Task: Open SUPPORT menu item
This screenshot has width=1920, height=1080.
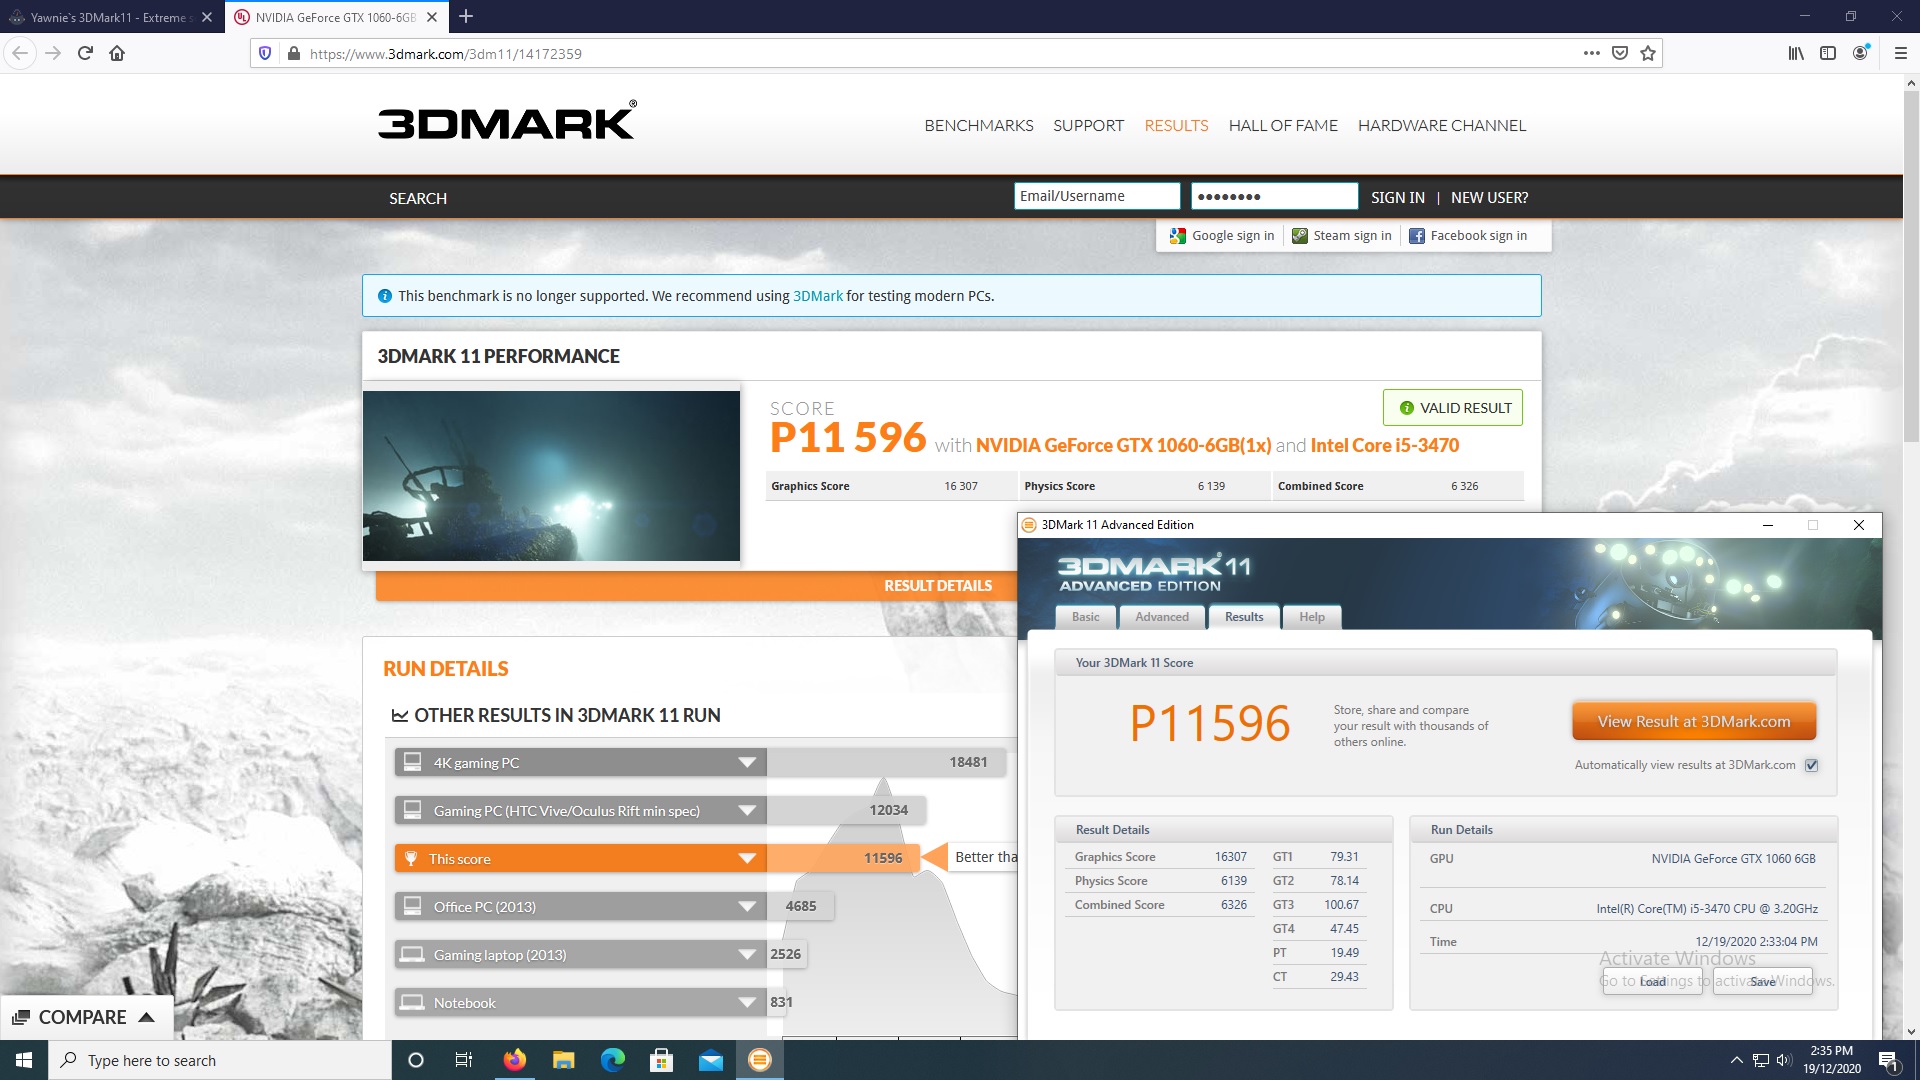Action: pos(1088,125)
